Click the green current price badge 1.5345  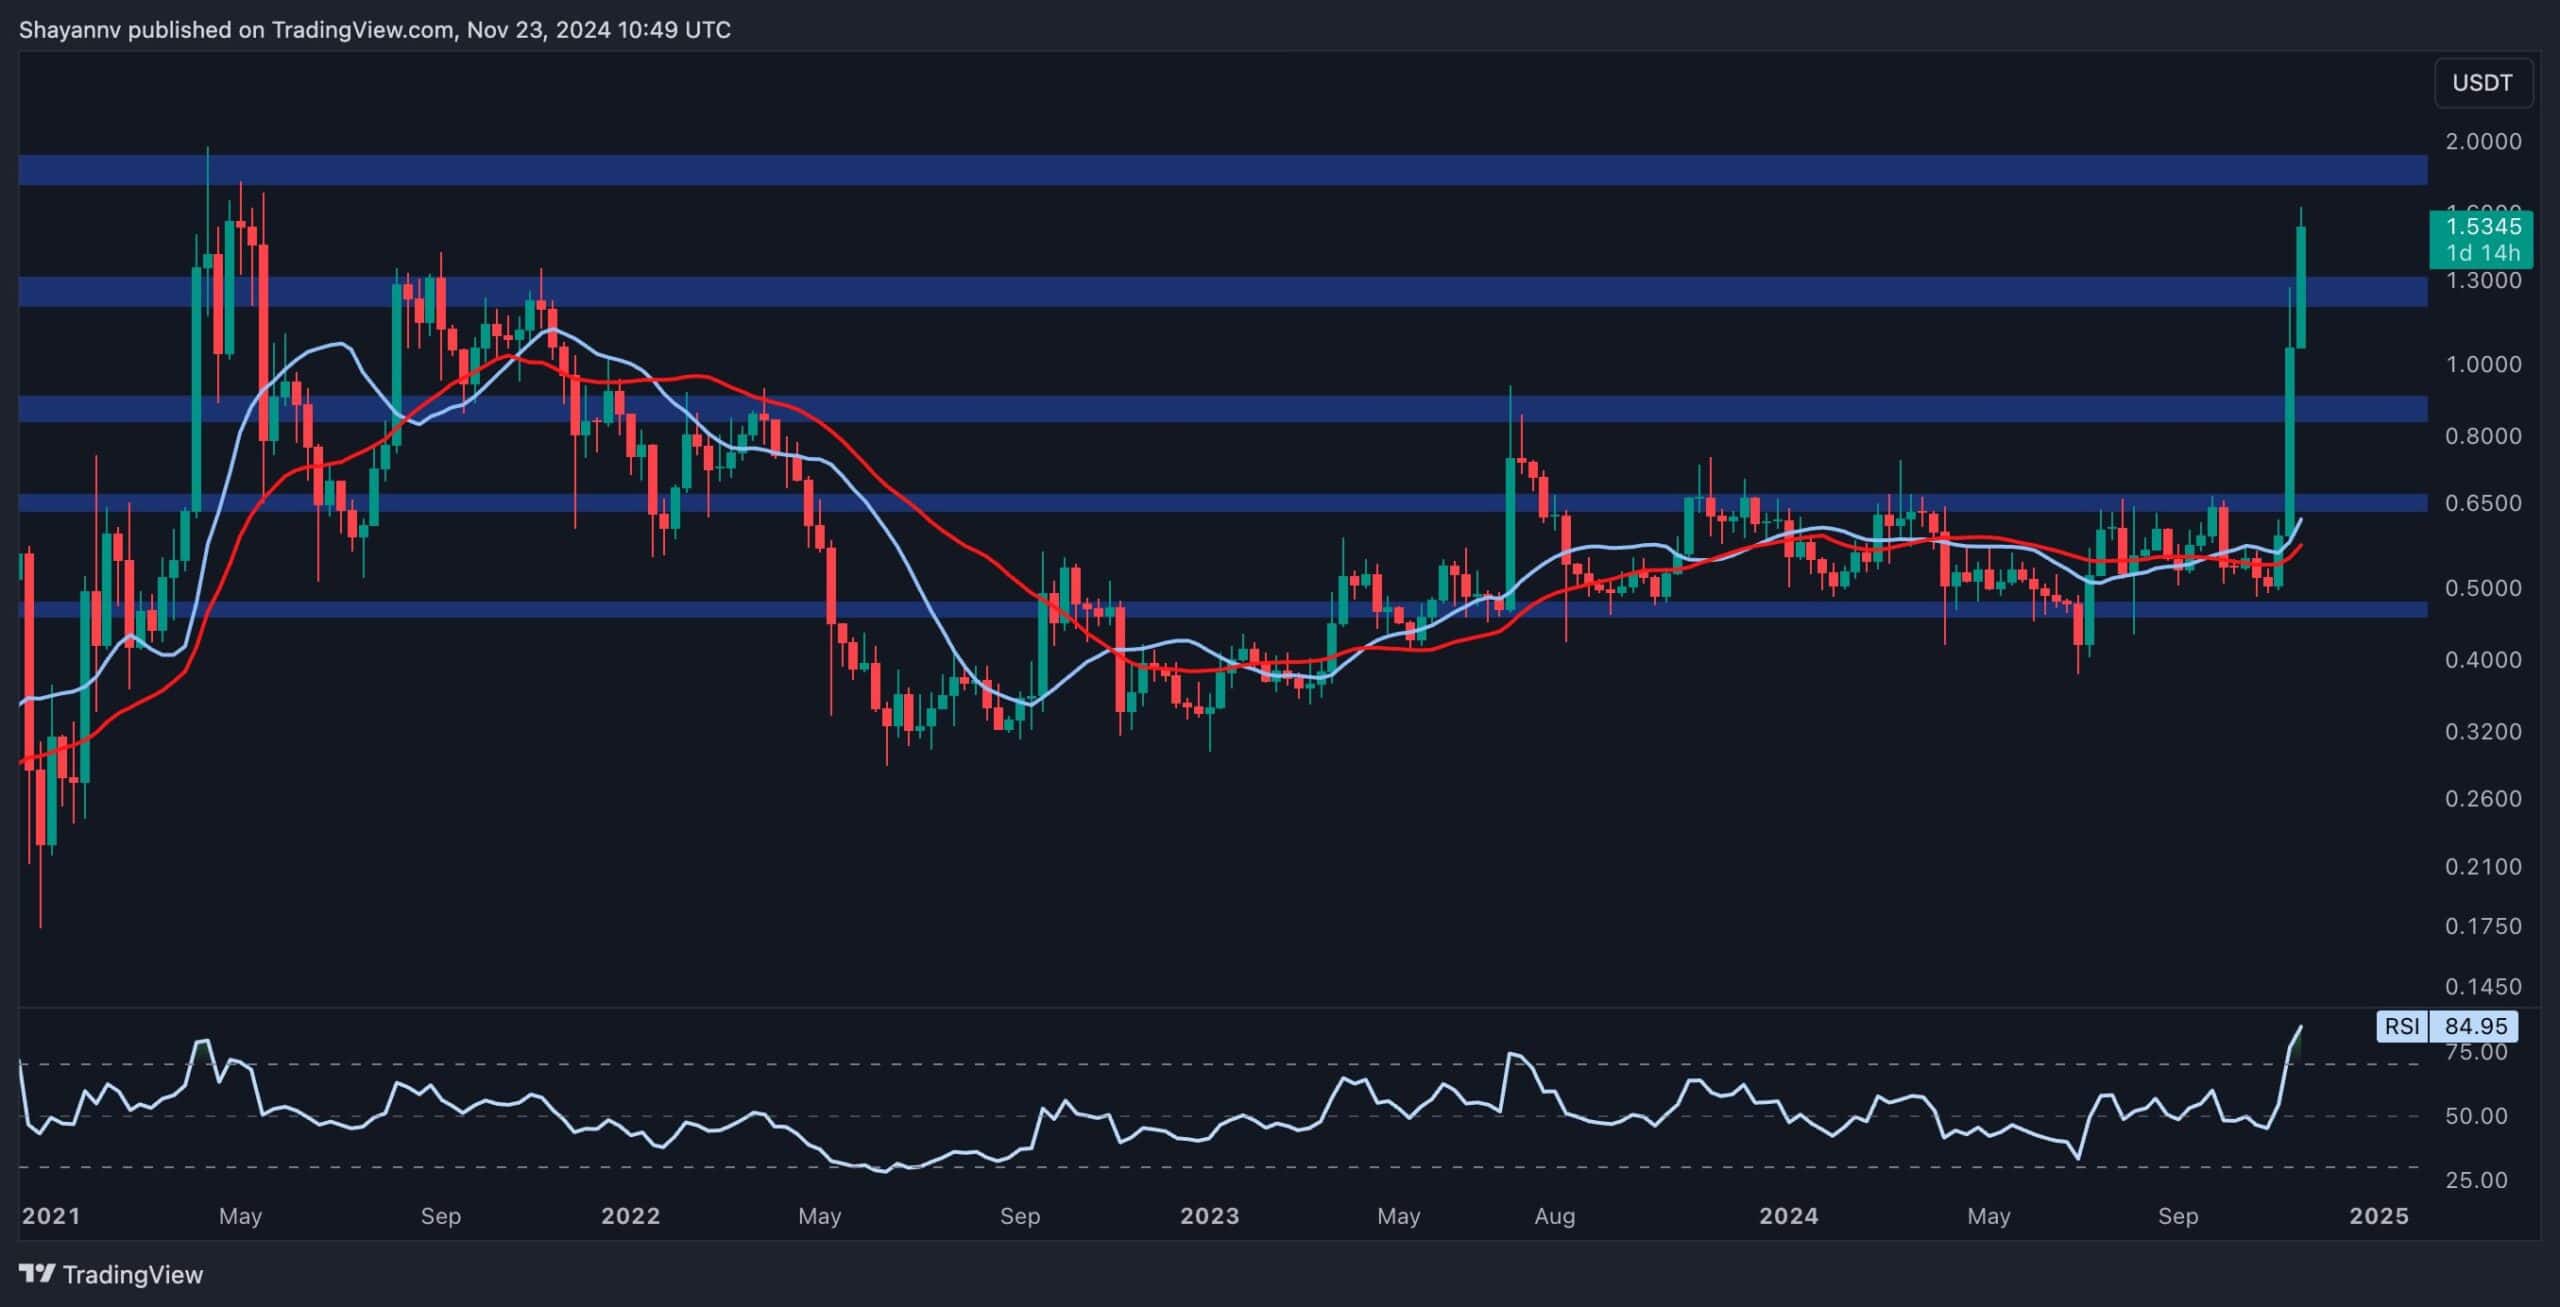point(2484,228)
